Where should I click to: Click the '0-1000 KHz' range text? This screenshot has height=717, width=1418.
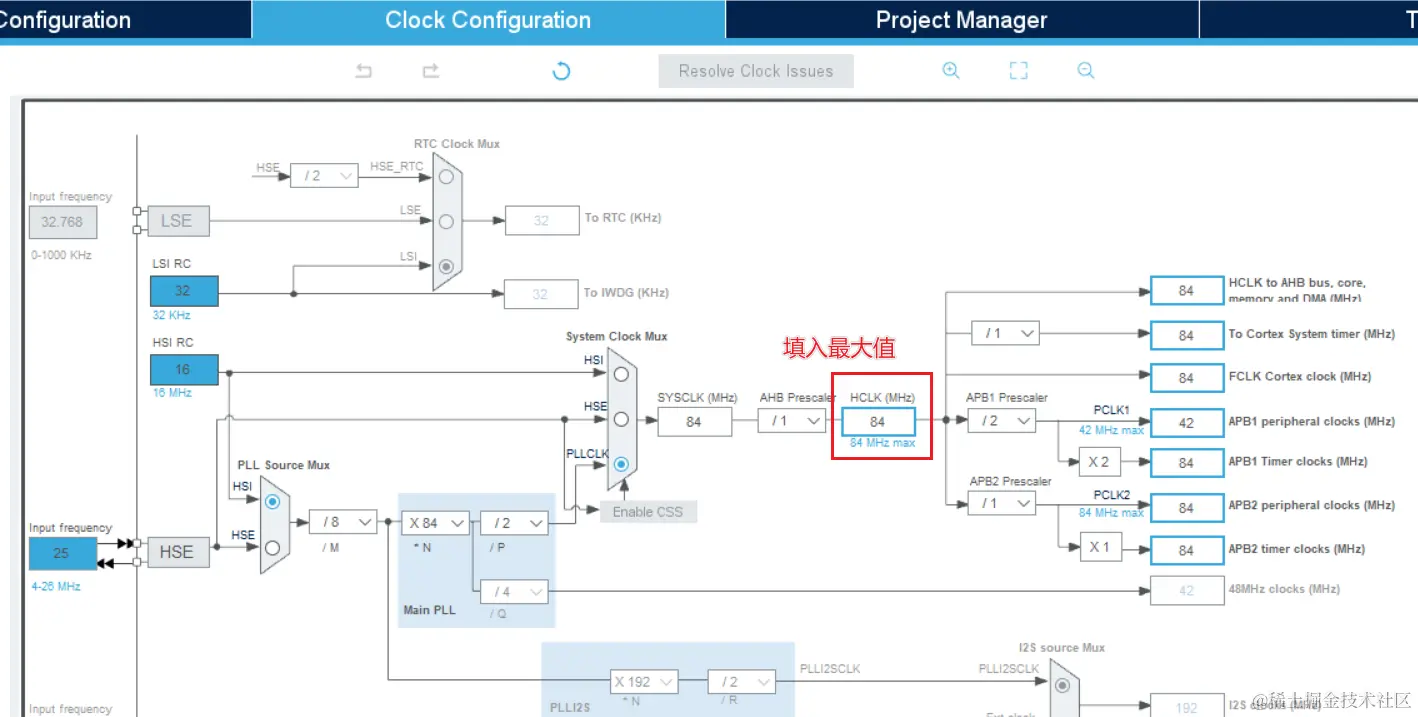[61, 255]
